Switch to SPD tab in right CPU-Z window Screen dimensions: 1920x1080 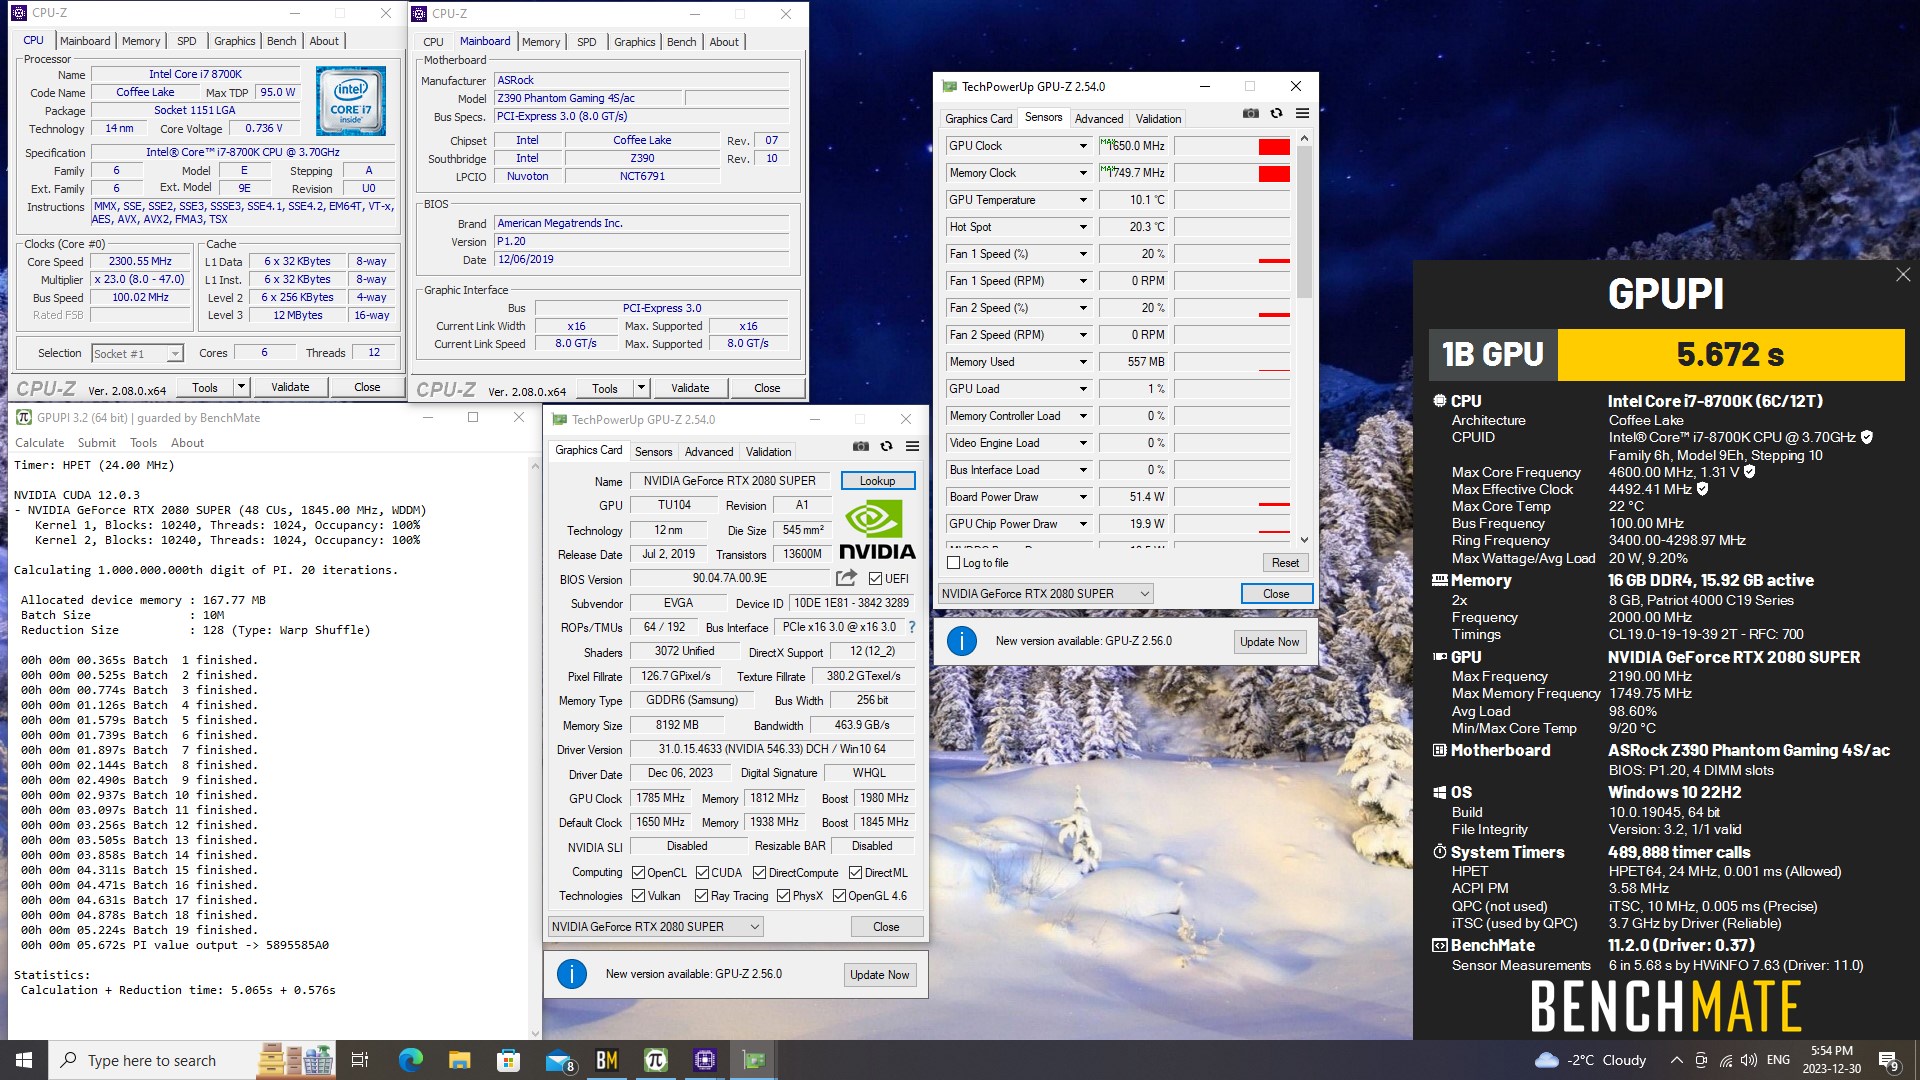coord(586,42)
